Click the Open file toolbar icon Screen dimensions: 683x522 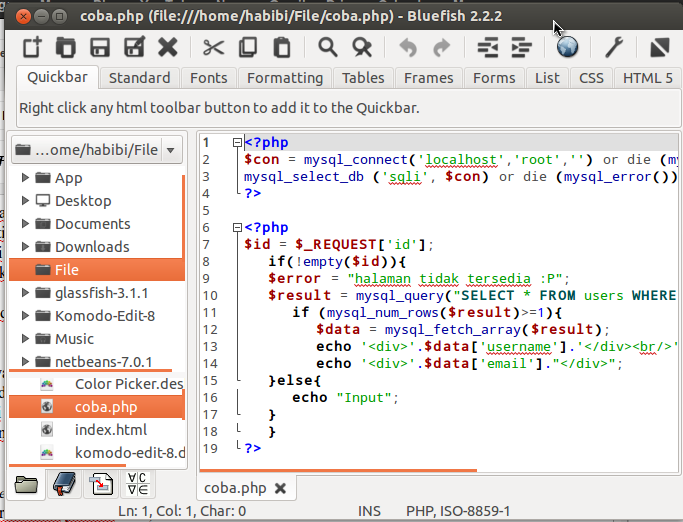click(66, 47)
